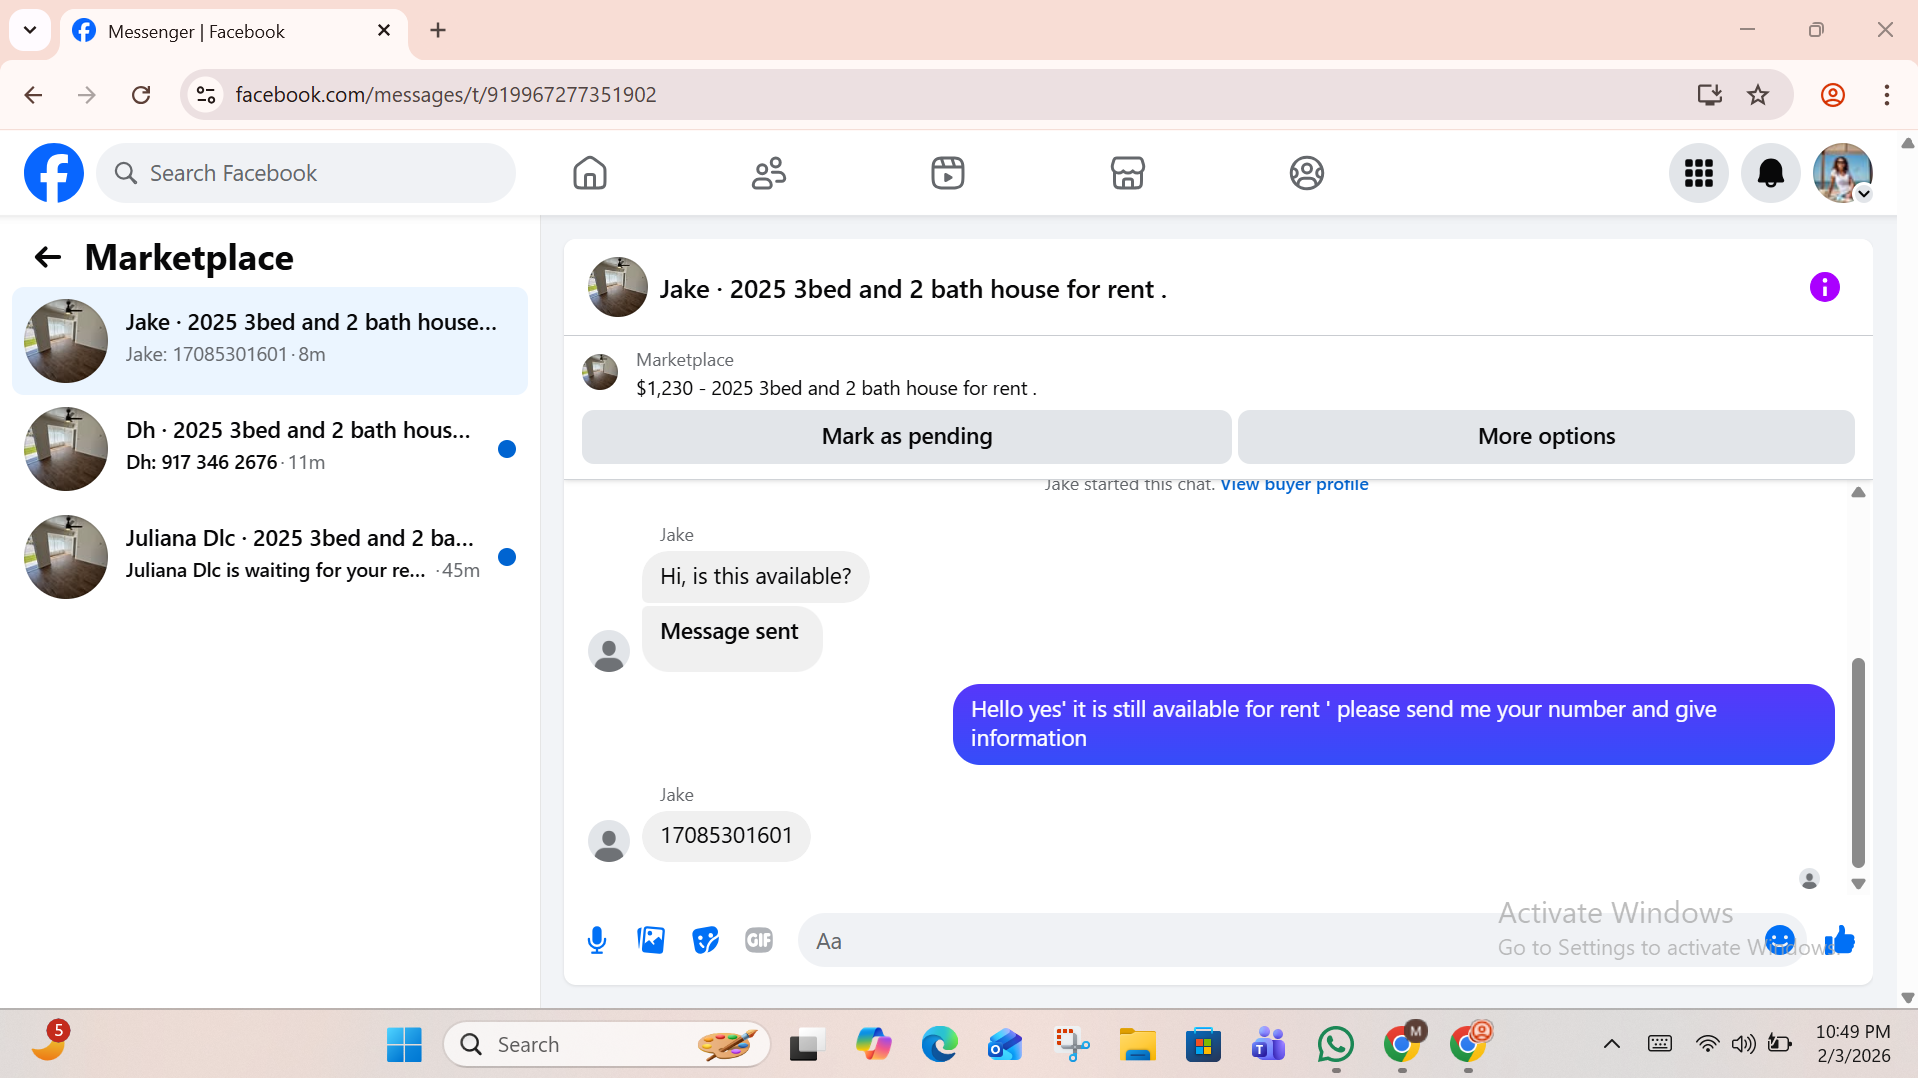Click the chat scroll down arrow
Screen dimensions: 1918x1078
coord(1858,884)
